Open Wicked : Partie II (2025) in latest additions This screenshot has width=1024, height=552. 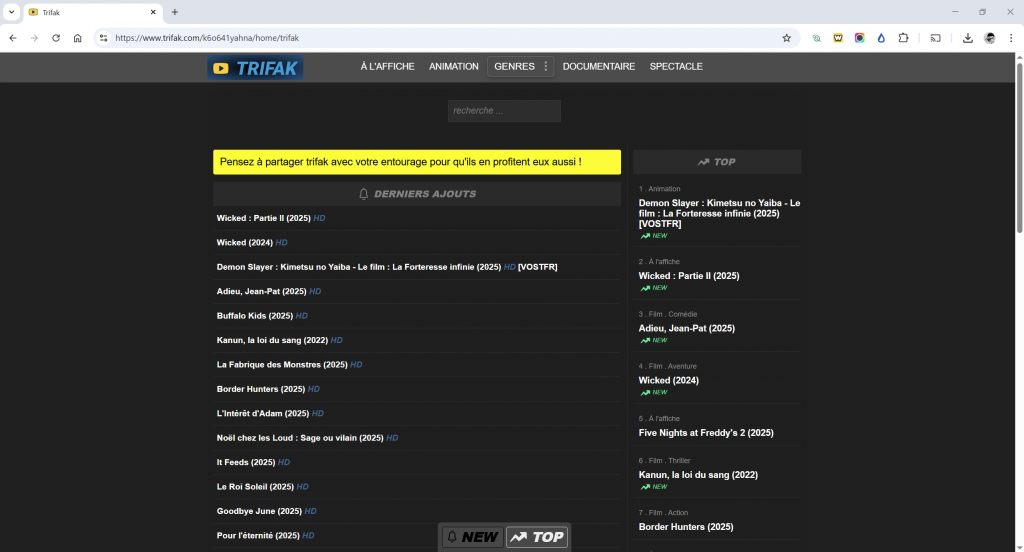tap(263, 218)
